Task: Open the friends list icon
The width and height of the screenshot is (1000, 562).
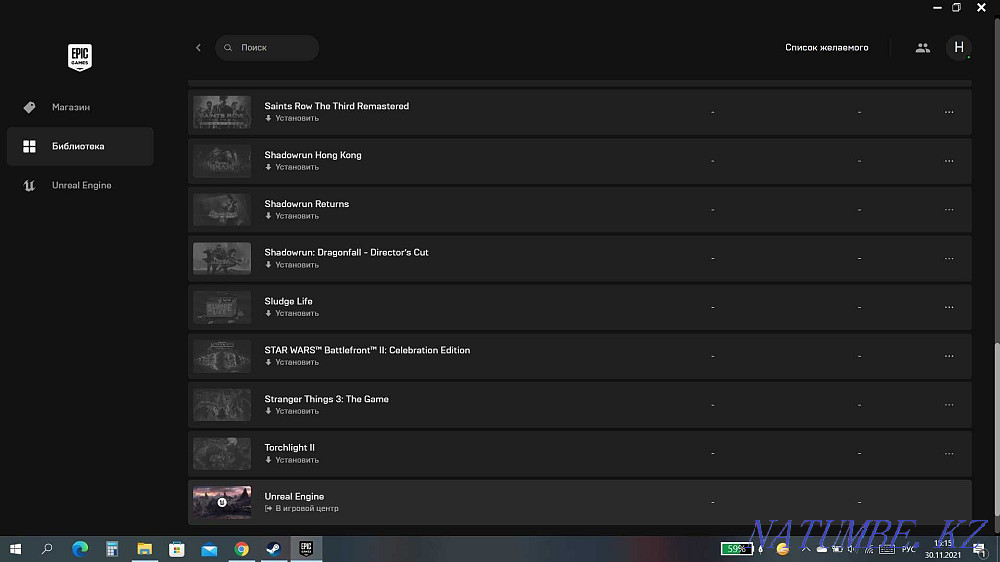Action: coord(922,48)
